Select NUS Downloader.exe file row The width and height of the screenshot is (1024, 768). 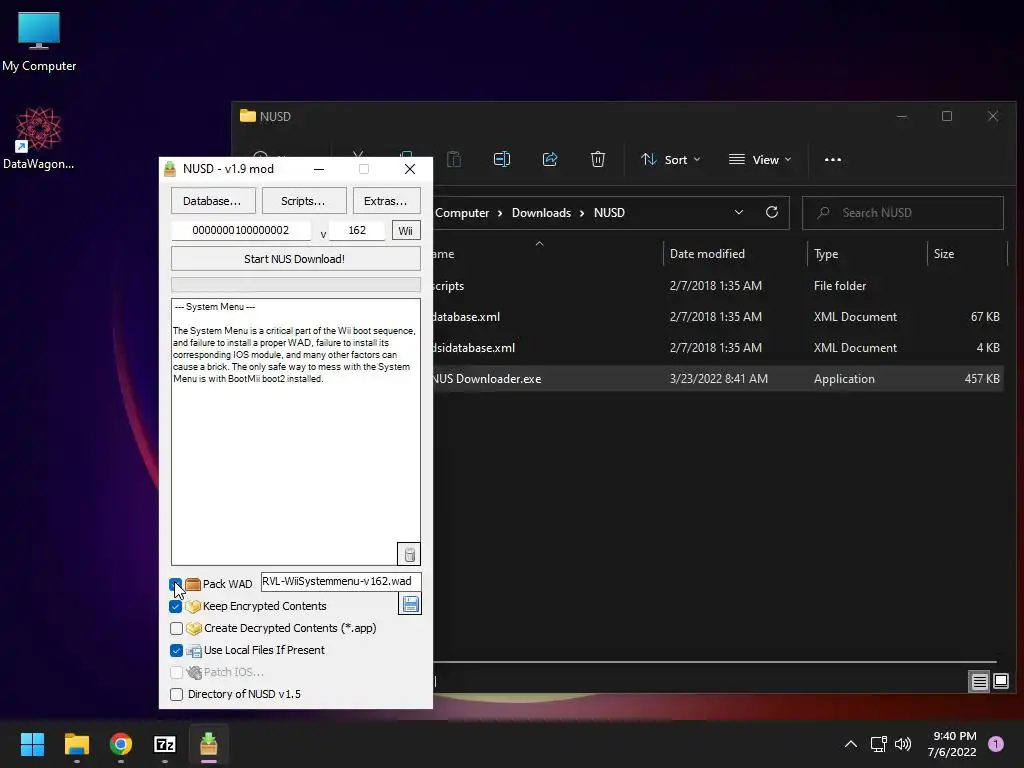717,379
